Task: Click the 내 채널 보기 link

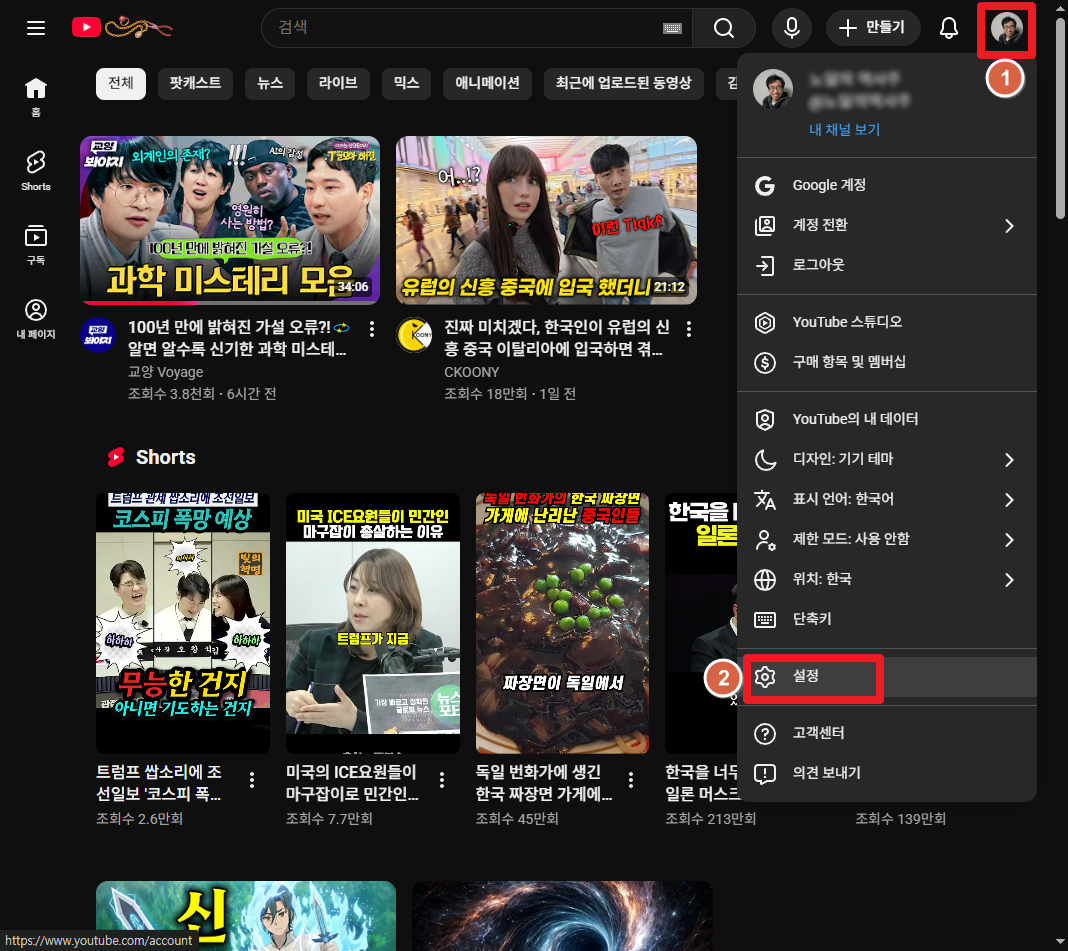Action: (x=844, y=130)
